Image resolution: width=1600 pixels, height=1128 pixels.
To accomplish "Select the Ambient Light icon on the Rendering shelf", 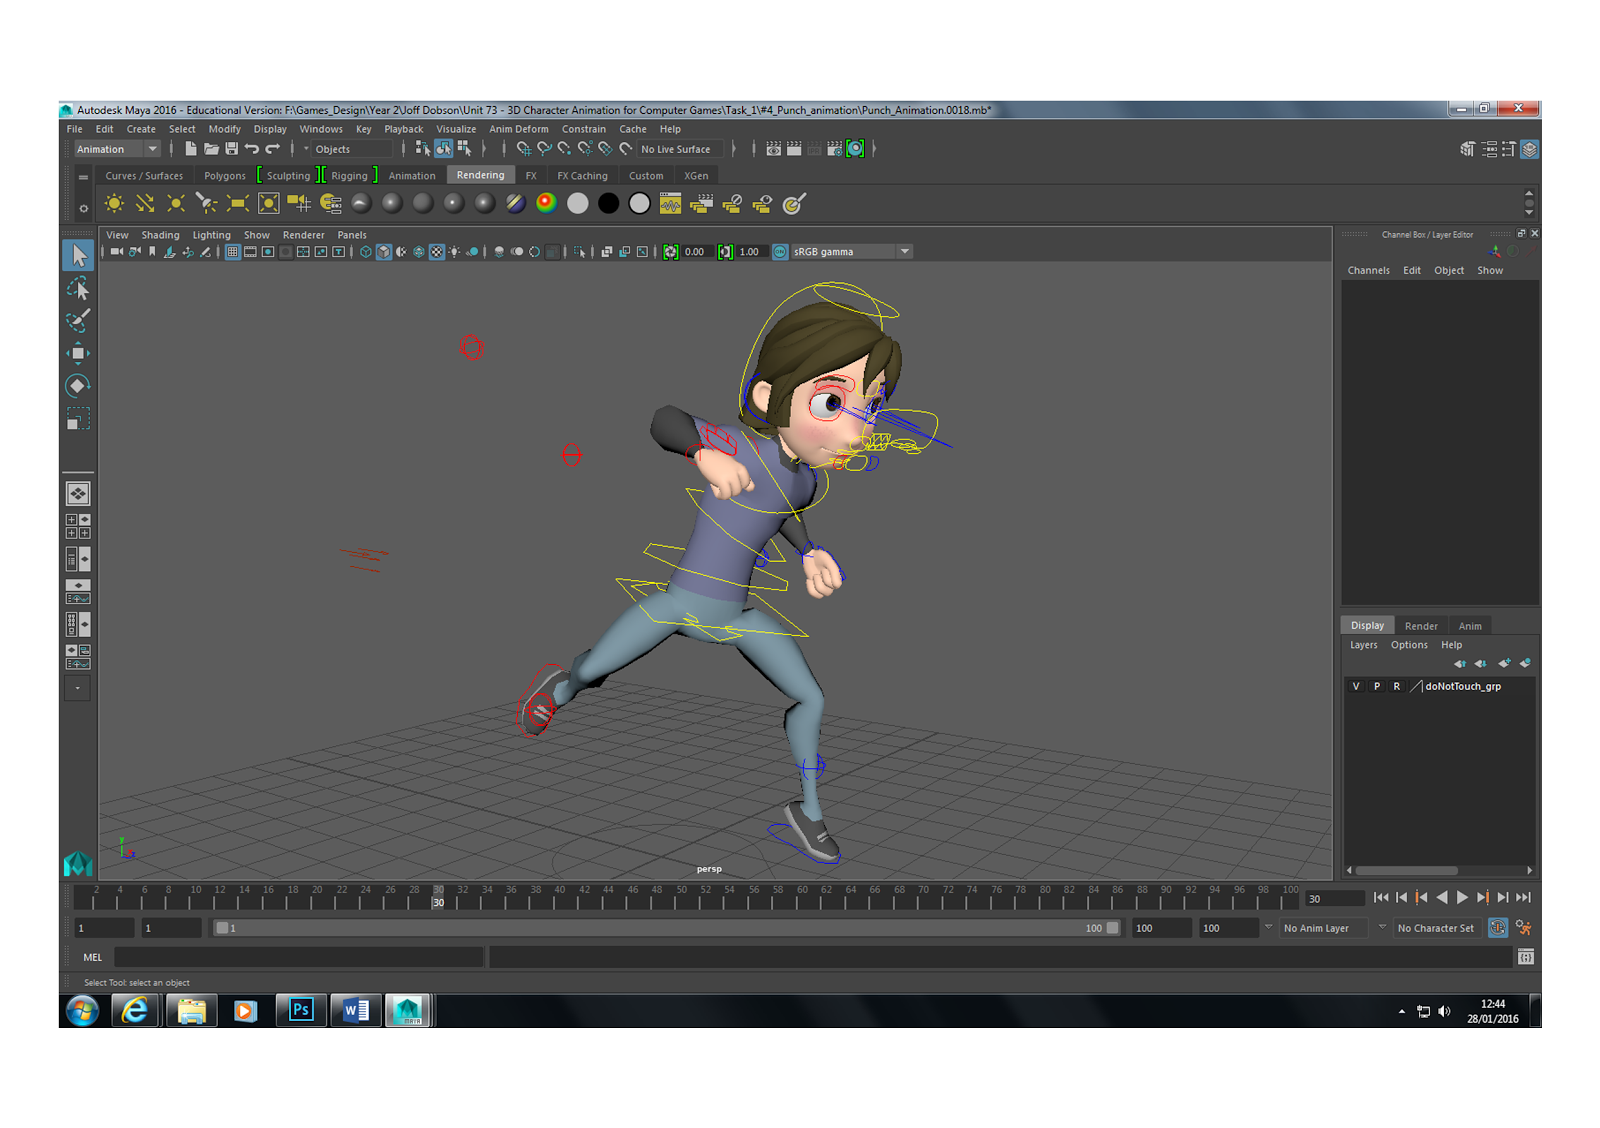I will (x=115, y=203).
